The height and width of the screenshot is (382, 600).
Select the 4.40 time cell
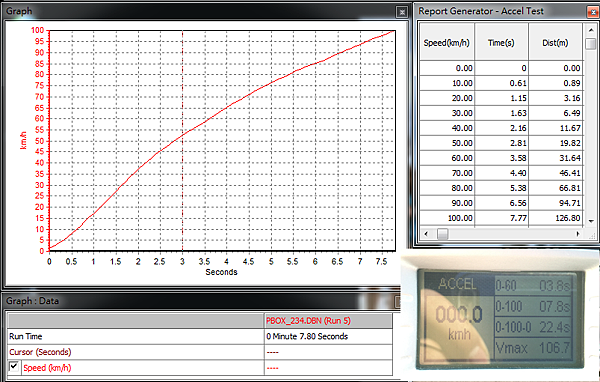click(501, 173)
